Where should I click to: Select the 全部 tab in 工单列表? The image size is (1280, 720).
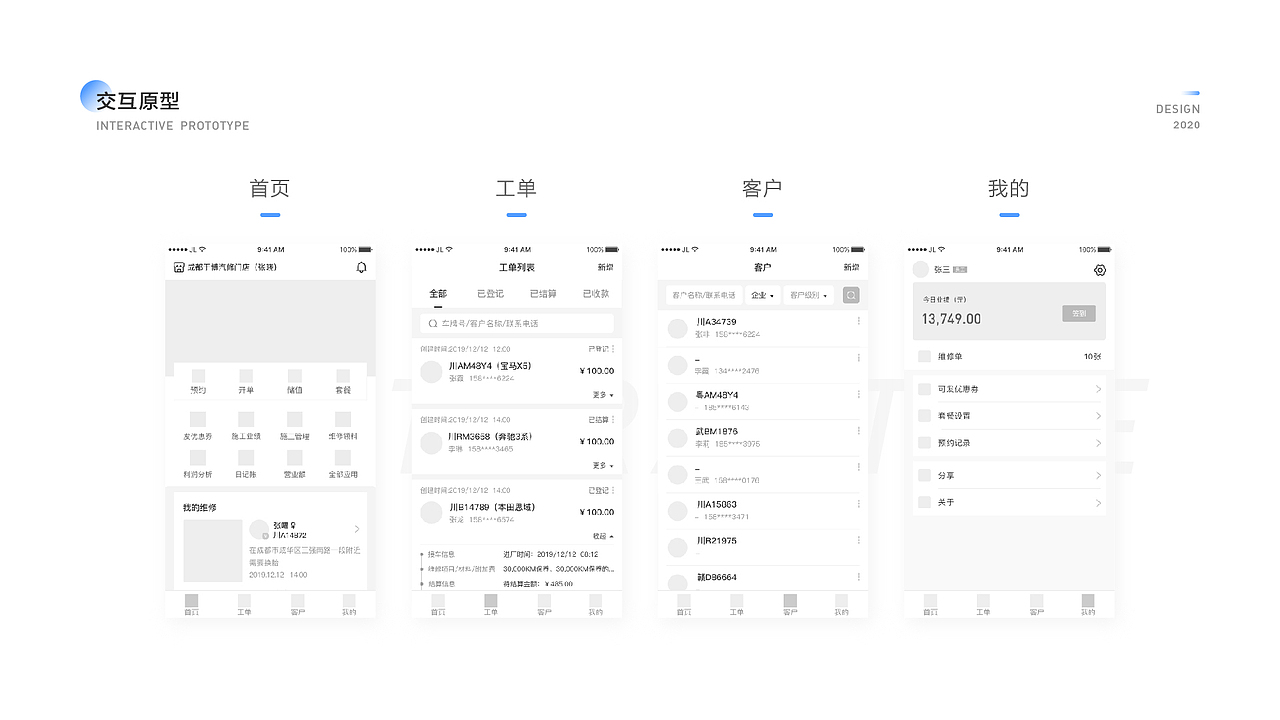438,294
